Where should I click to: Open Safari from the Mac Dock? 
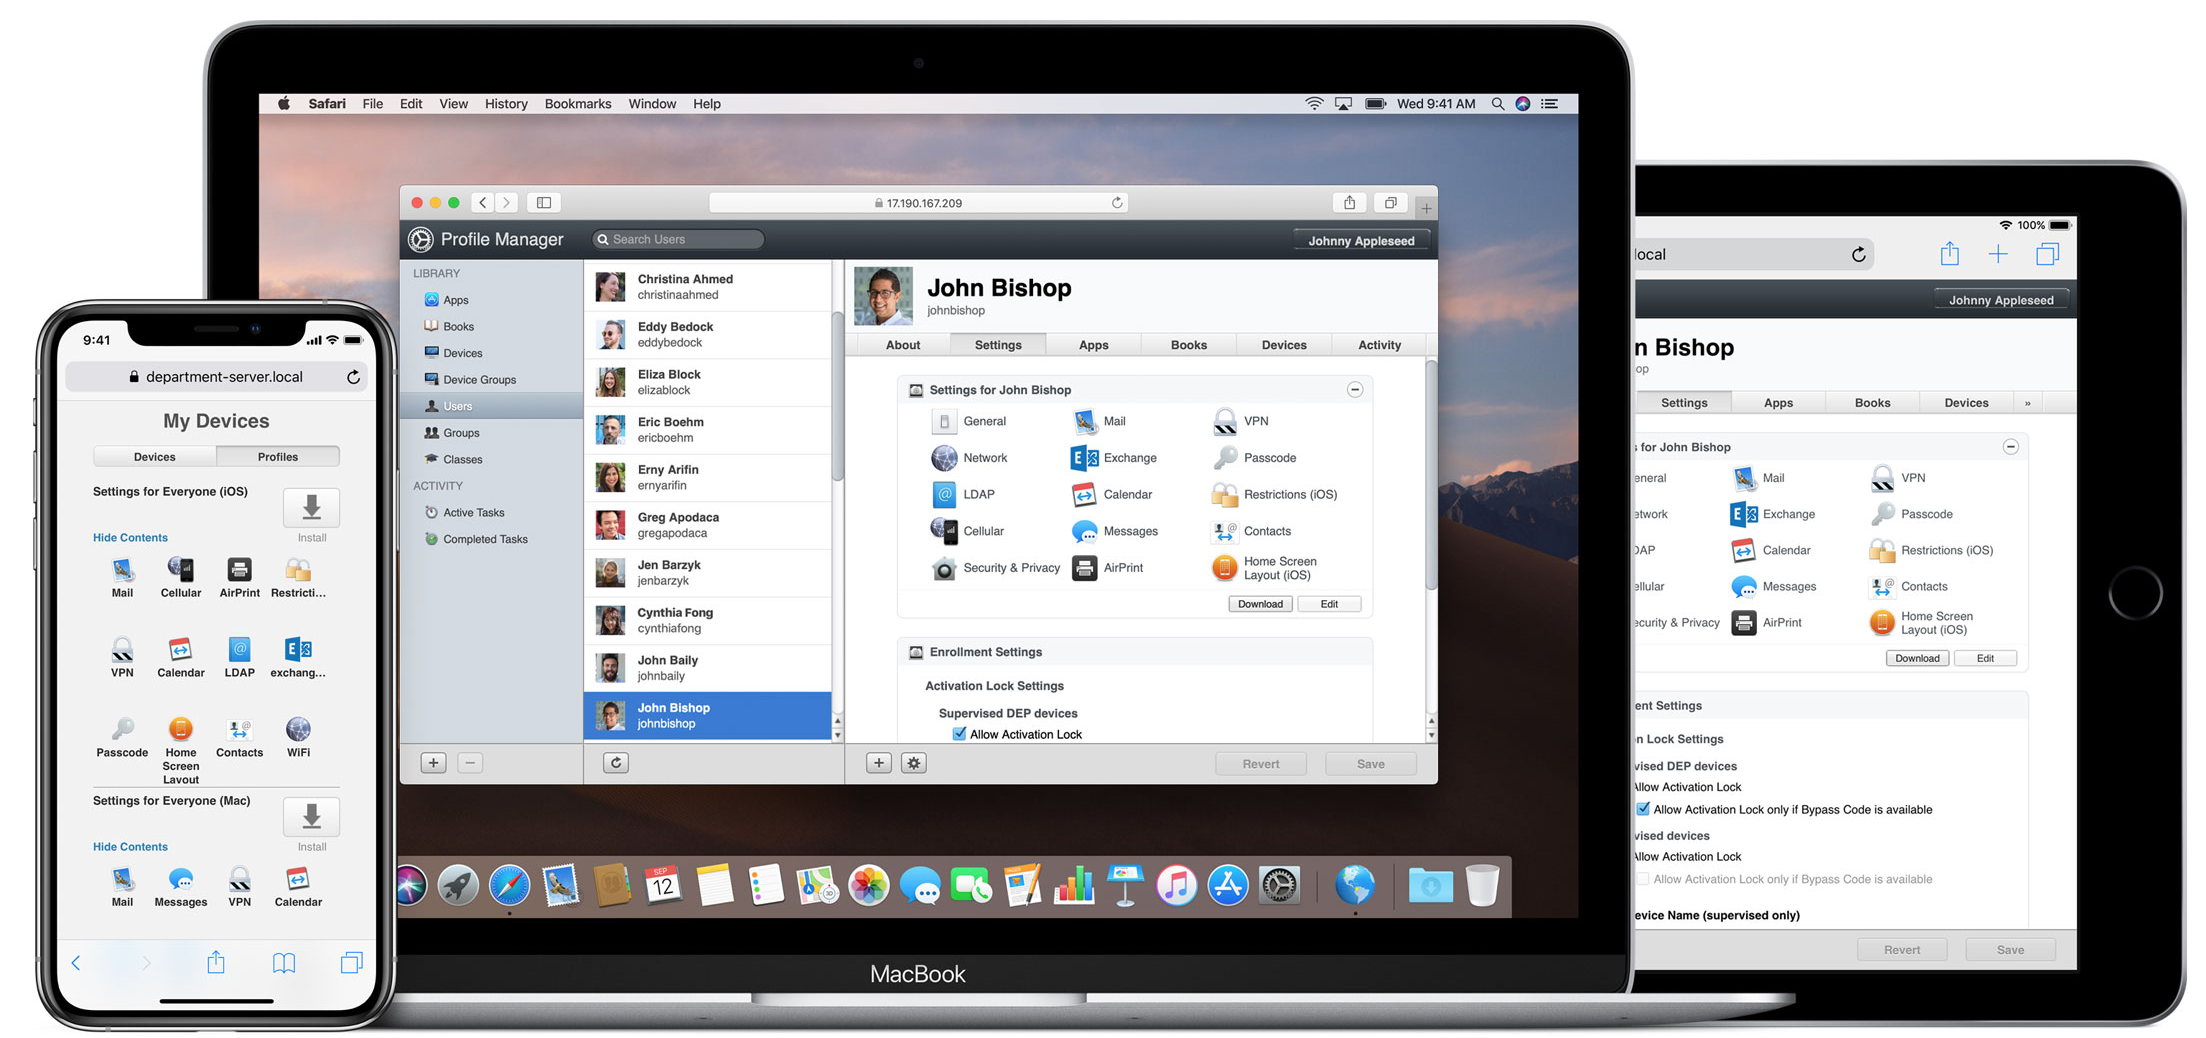pos(509,885)
